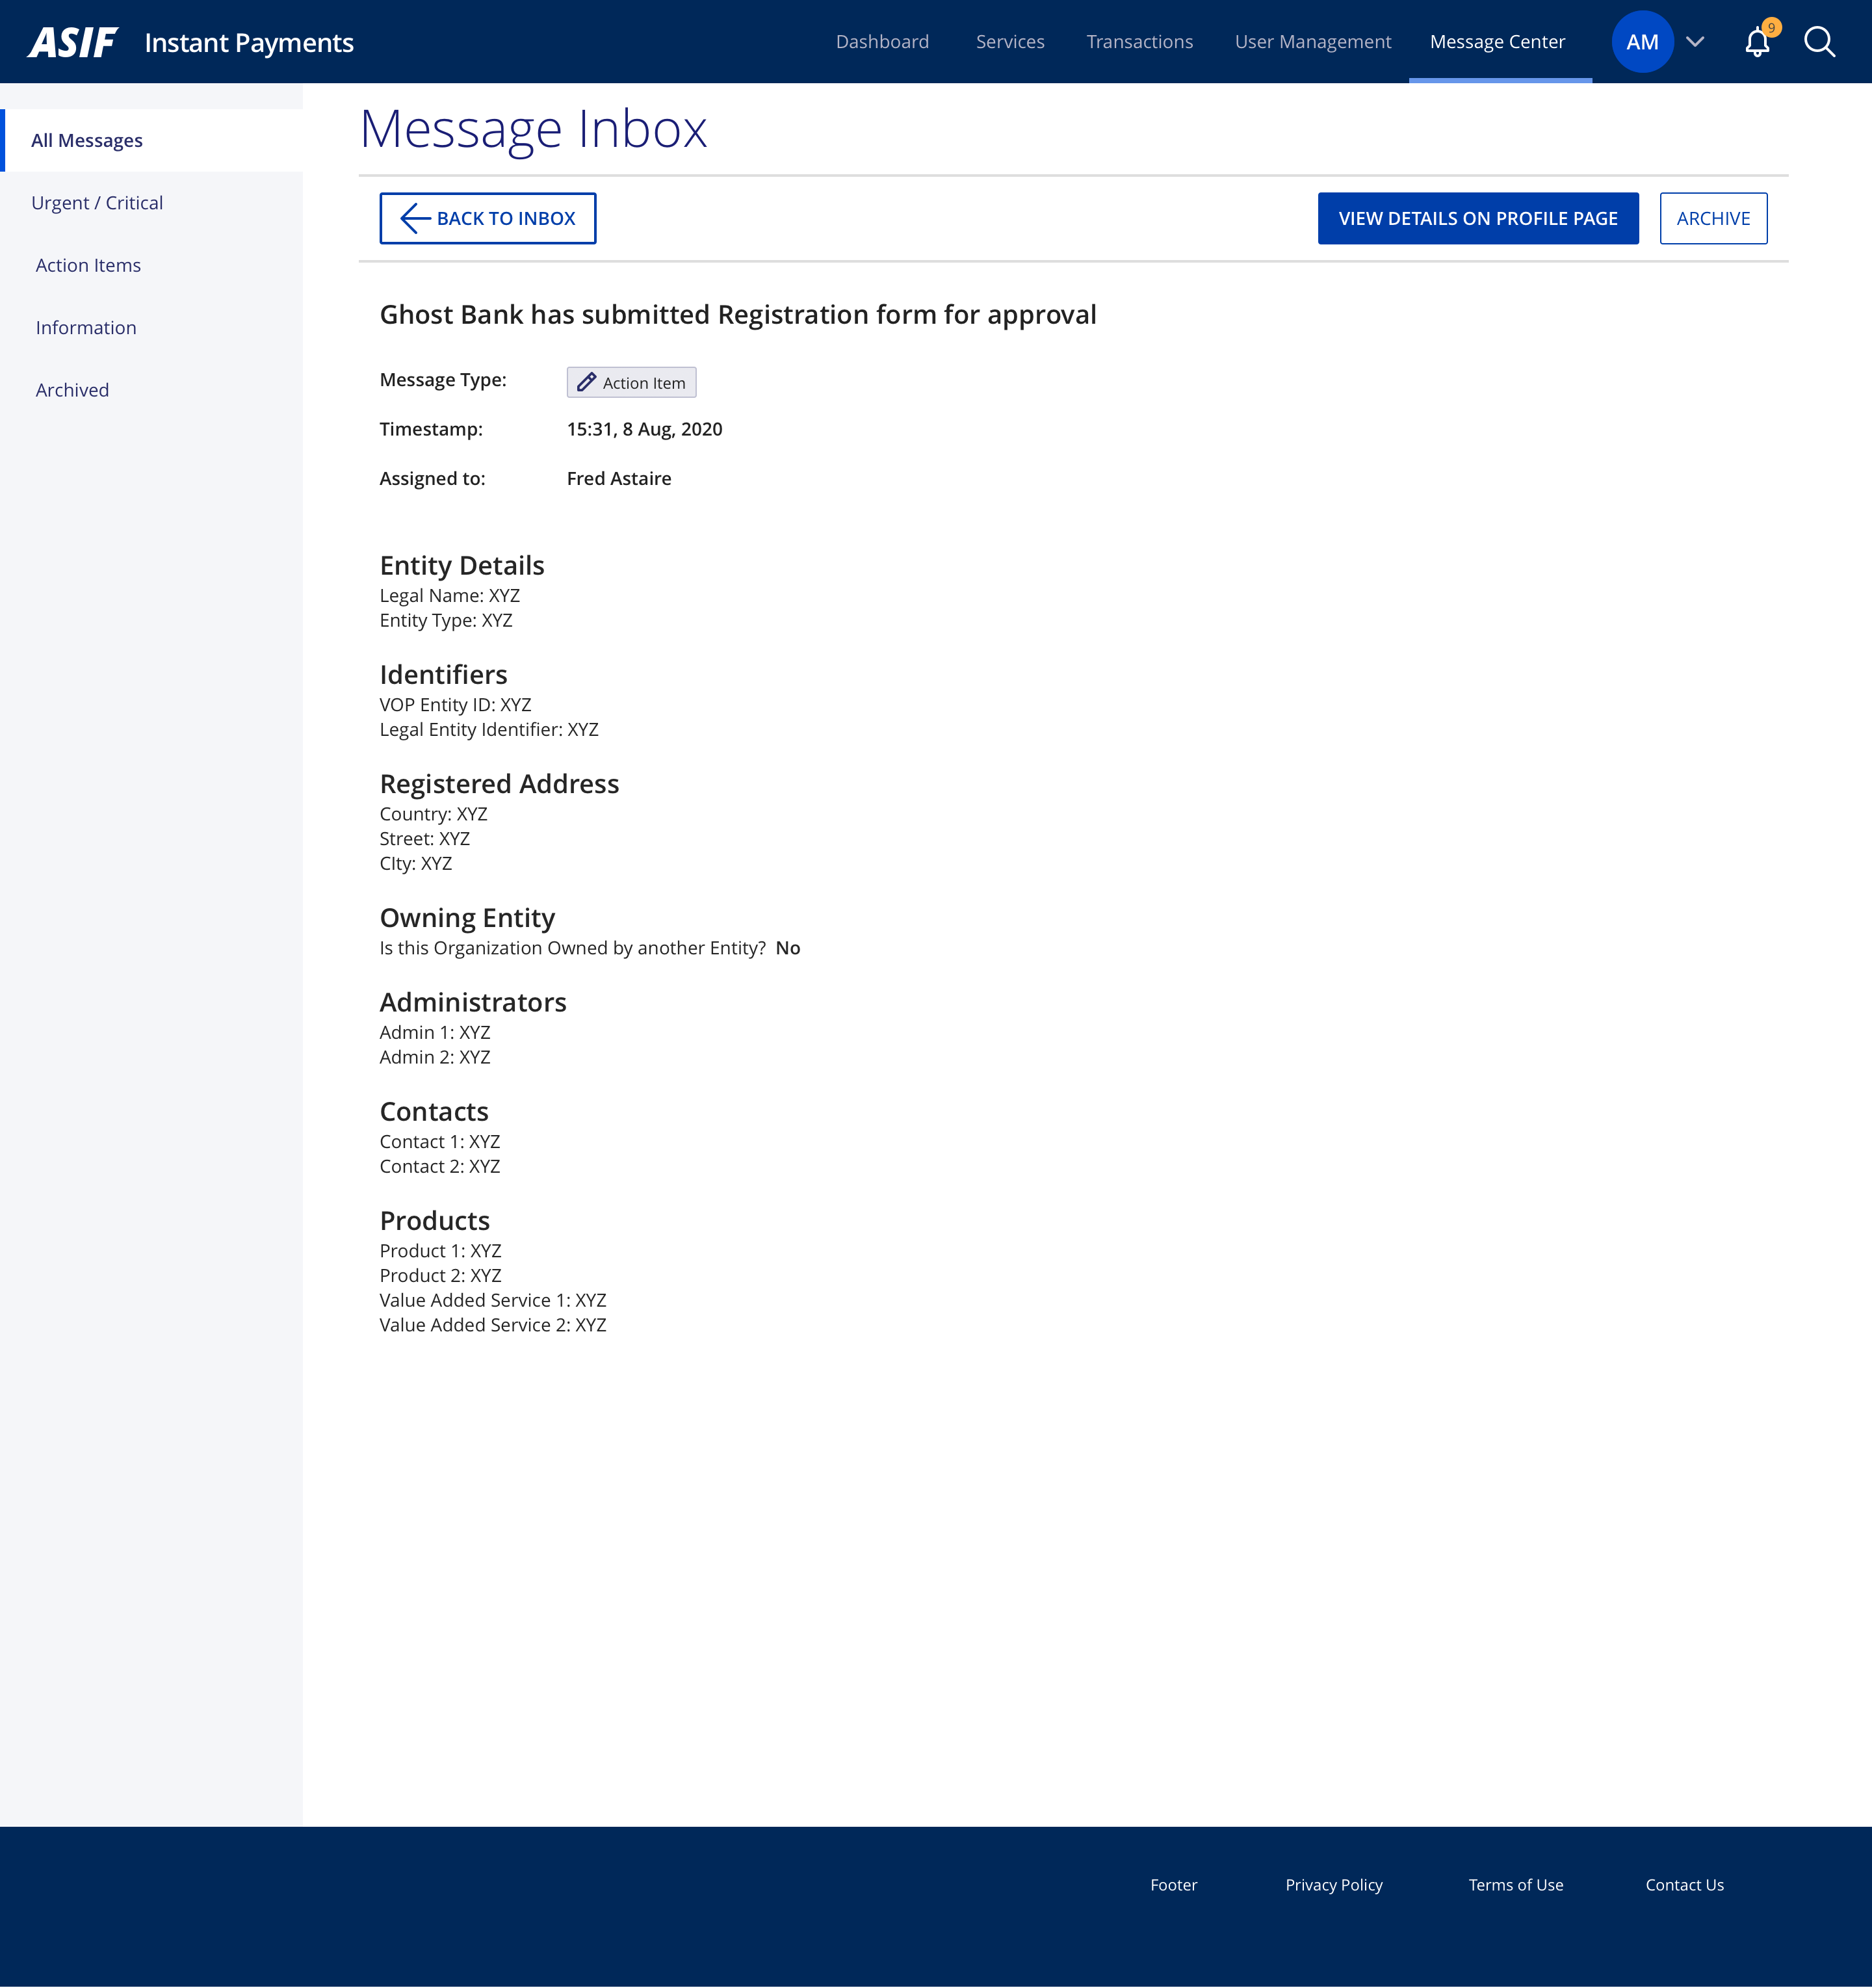Open the notifications bell icon
The height and width of the screenshot is (1988, 1872).
[1757, 42]
